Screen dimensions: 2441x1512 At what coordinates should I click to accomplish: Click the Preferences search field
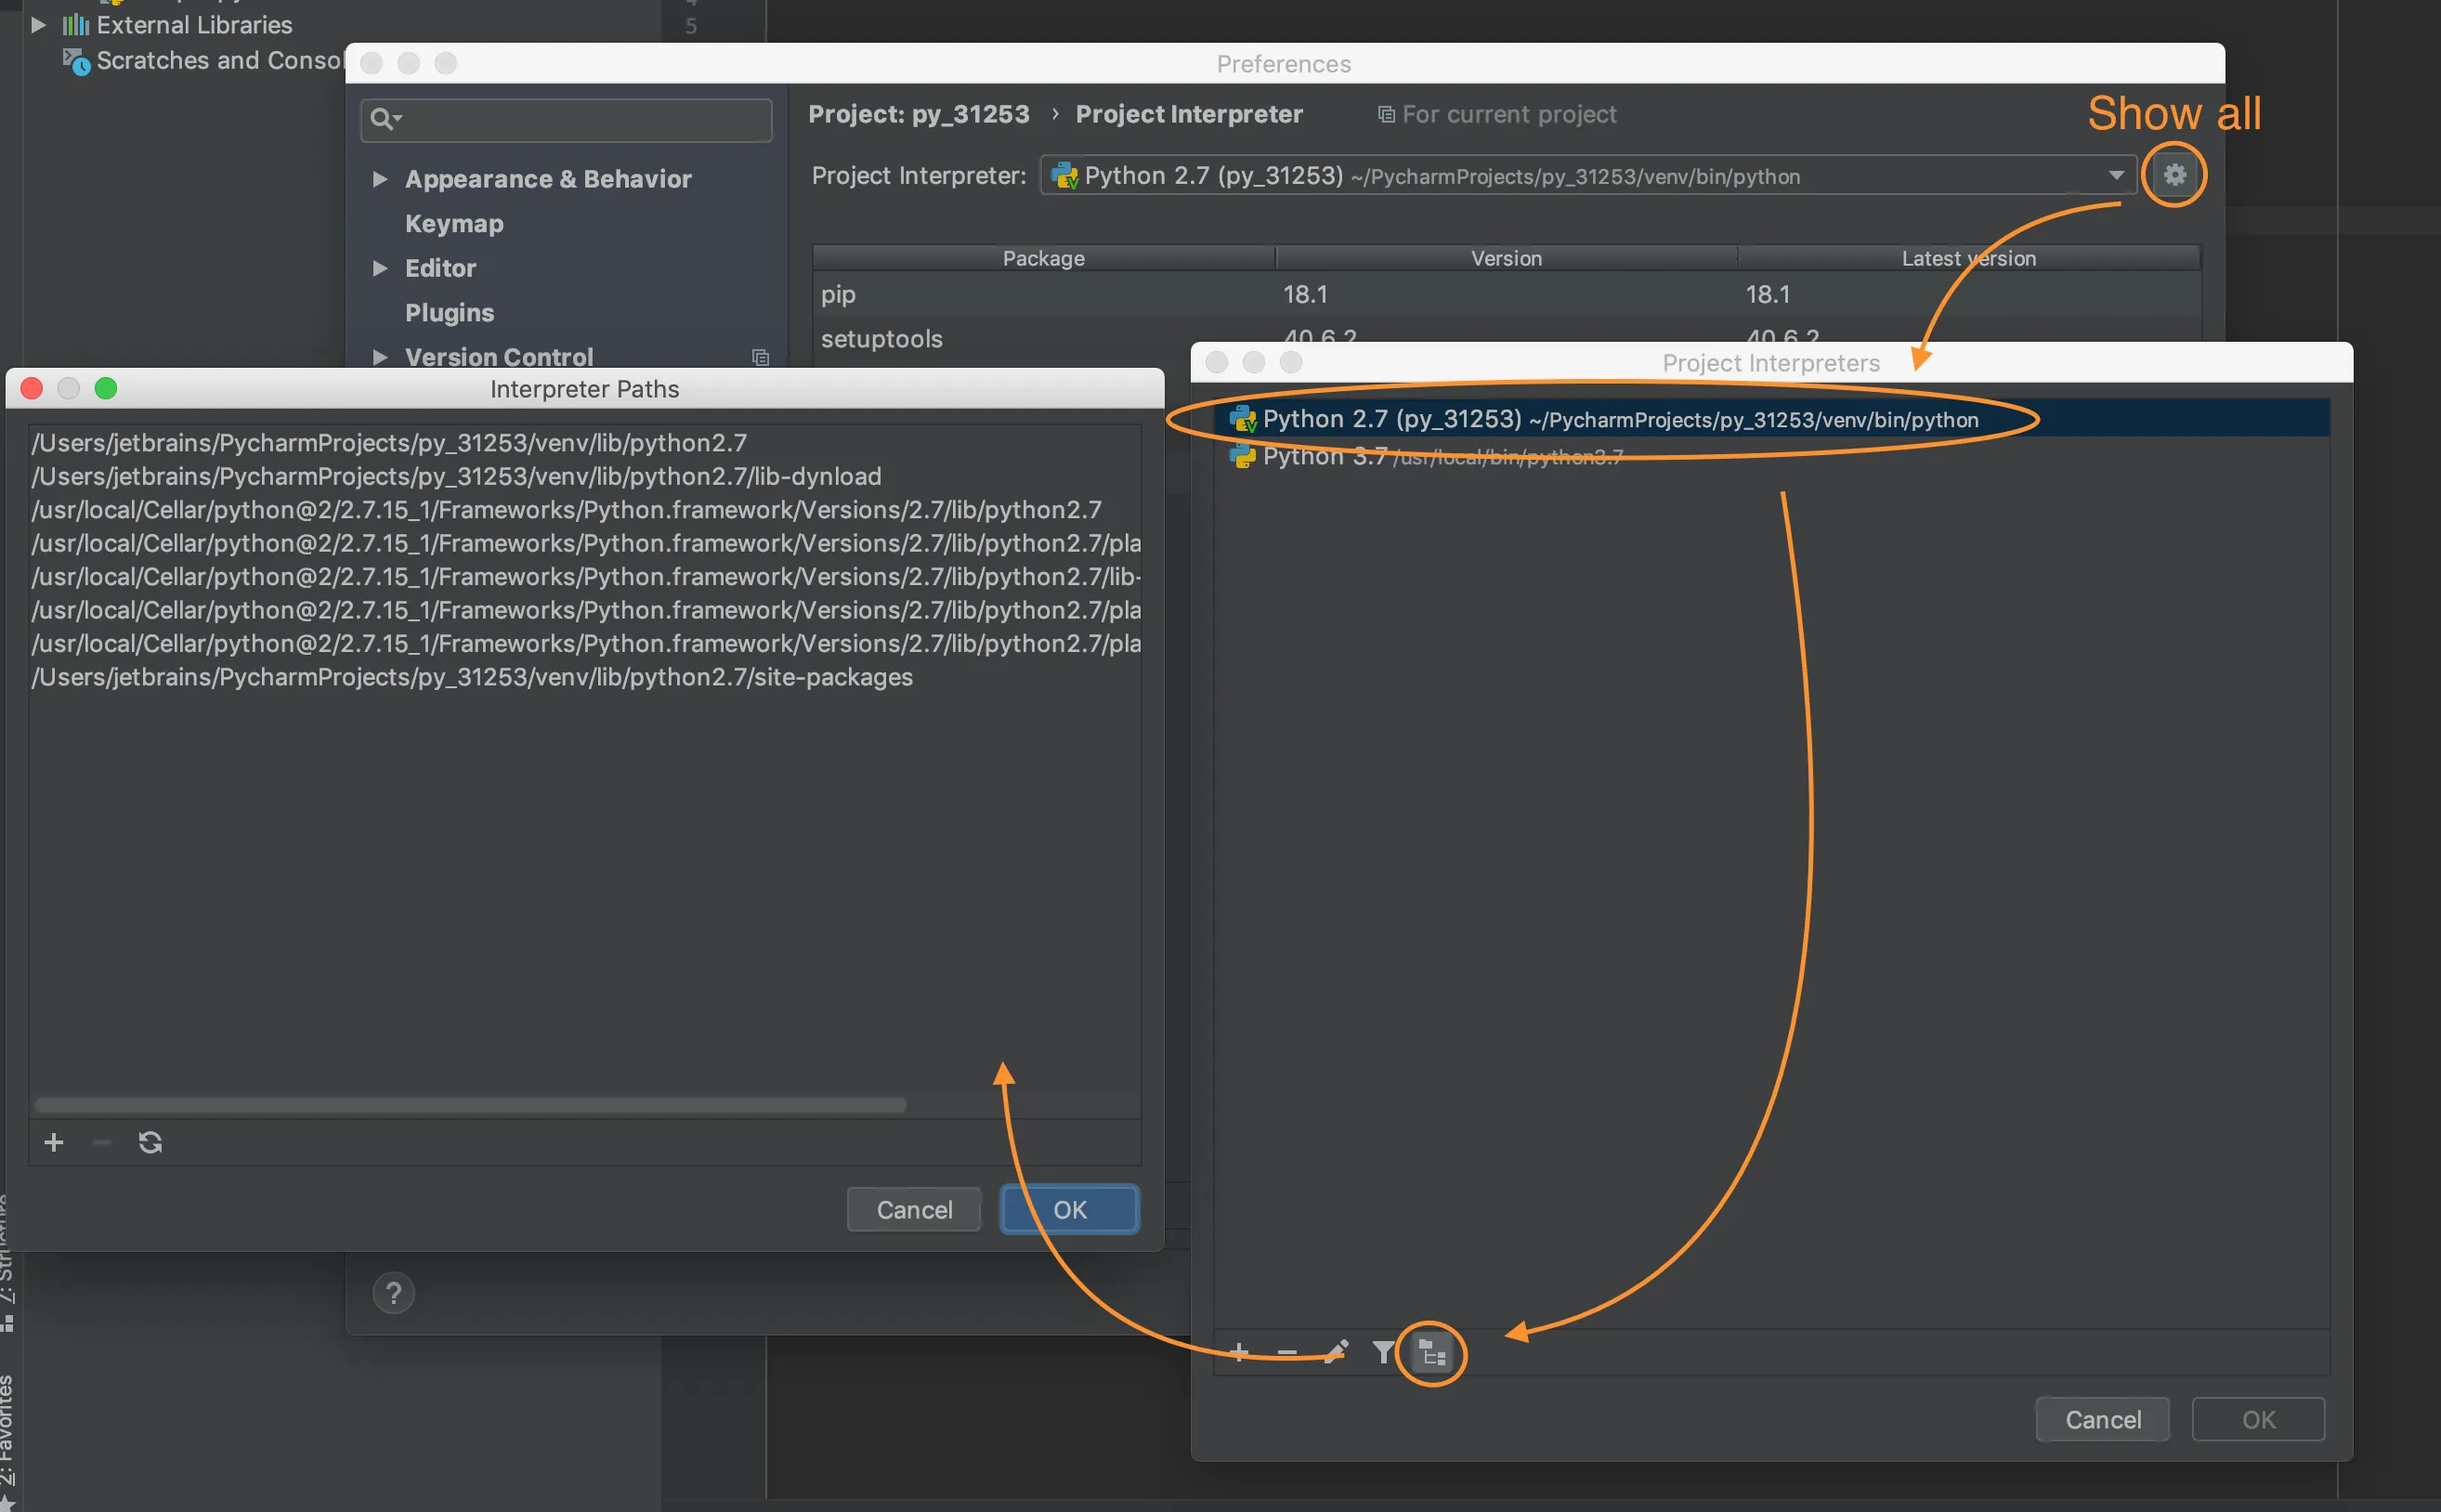click(x=580, y=119)
